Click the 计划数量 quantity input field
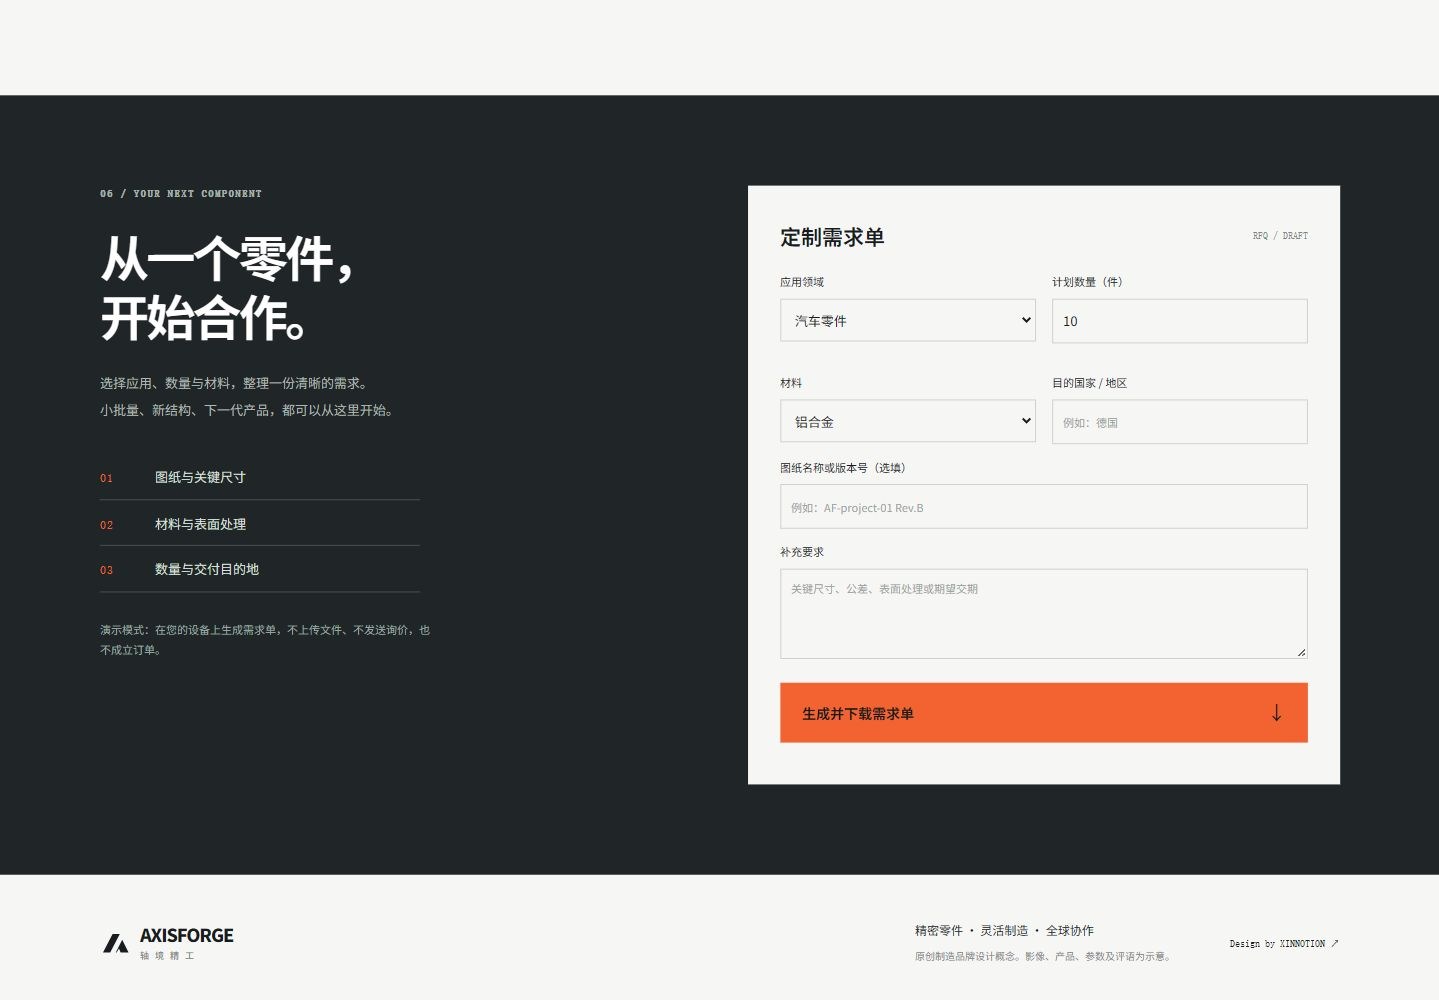 (x=1180, y=321)
